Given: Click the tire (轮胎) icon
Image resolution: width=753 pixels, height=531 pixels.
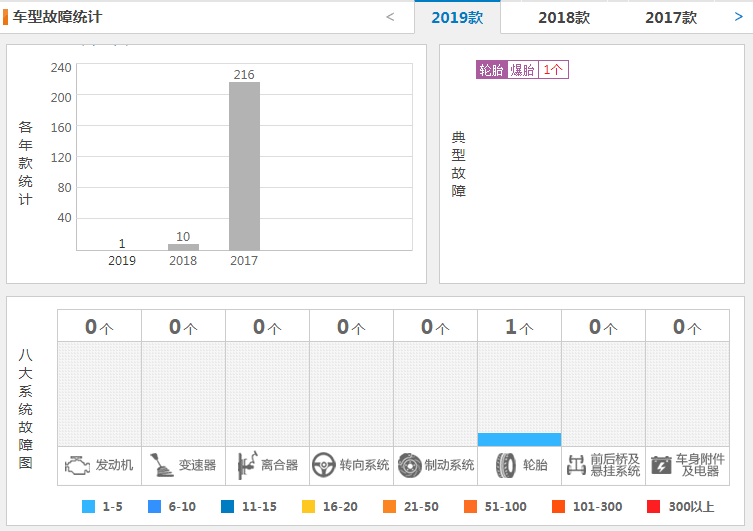Looking at the screenshot, I should click(506, 465).
